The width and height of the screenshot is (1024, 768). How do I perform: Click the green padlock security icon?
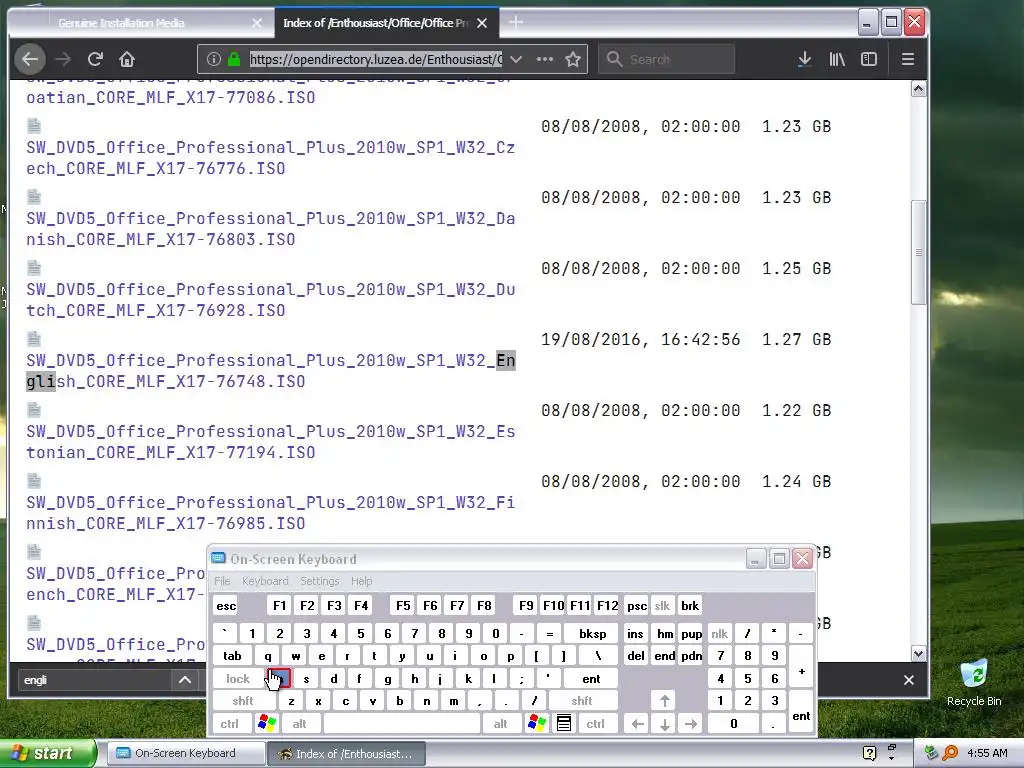(x=234, y=59)
